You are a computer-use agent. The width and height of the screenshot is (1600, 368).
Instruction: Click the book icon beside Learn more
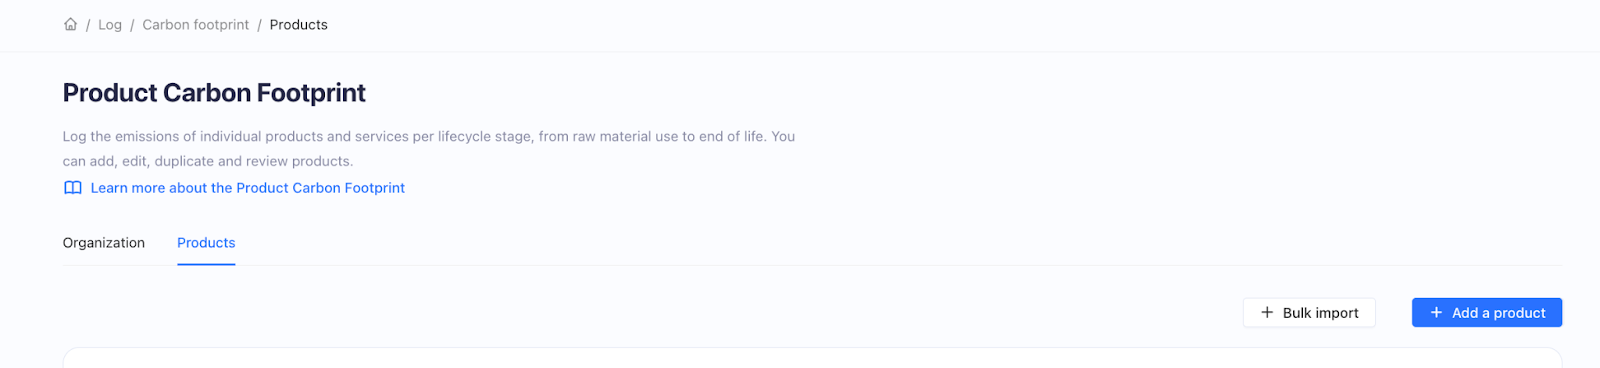[73, 188]
